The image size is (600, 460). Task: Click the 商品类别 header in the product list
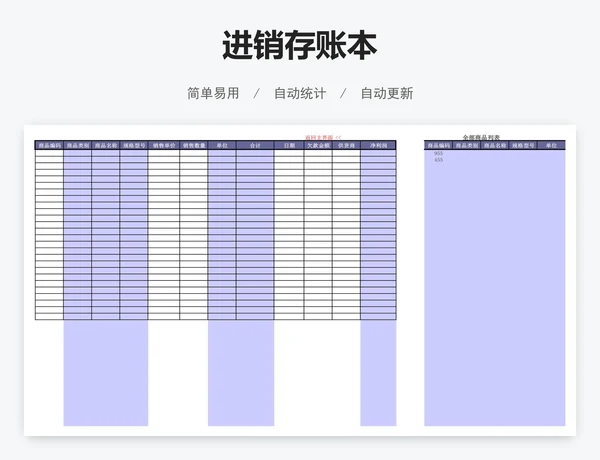coord(467,146)
